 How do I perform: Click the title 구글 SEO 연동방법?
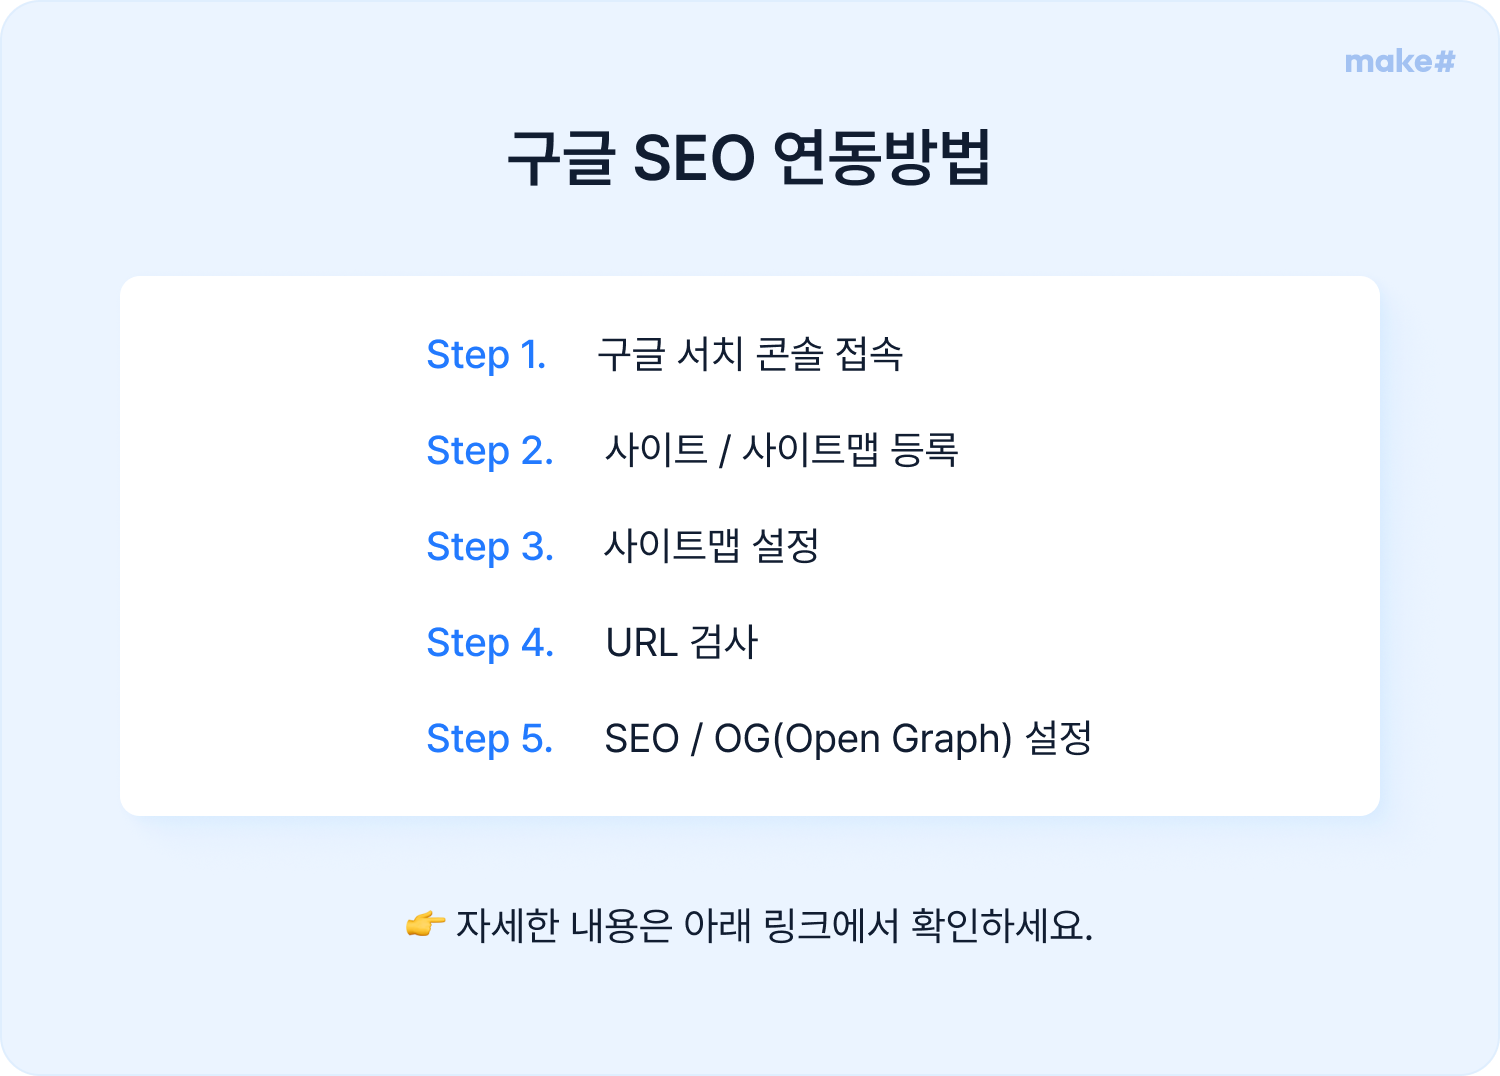tap(749, 157)
